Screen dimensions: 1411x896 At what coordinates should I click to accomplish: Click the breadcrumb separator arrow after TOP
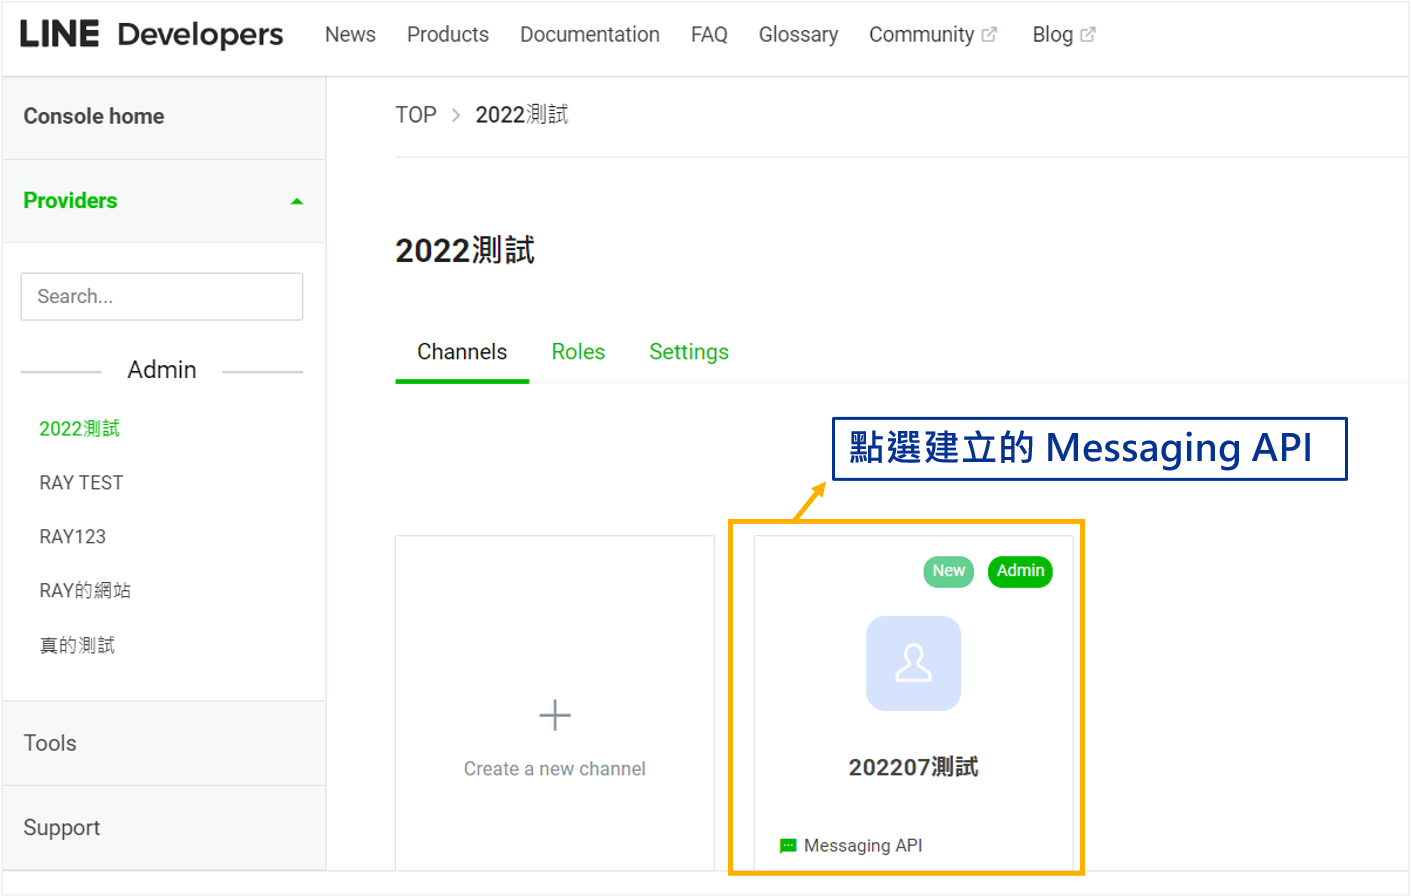click(455, 115)
